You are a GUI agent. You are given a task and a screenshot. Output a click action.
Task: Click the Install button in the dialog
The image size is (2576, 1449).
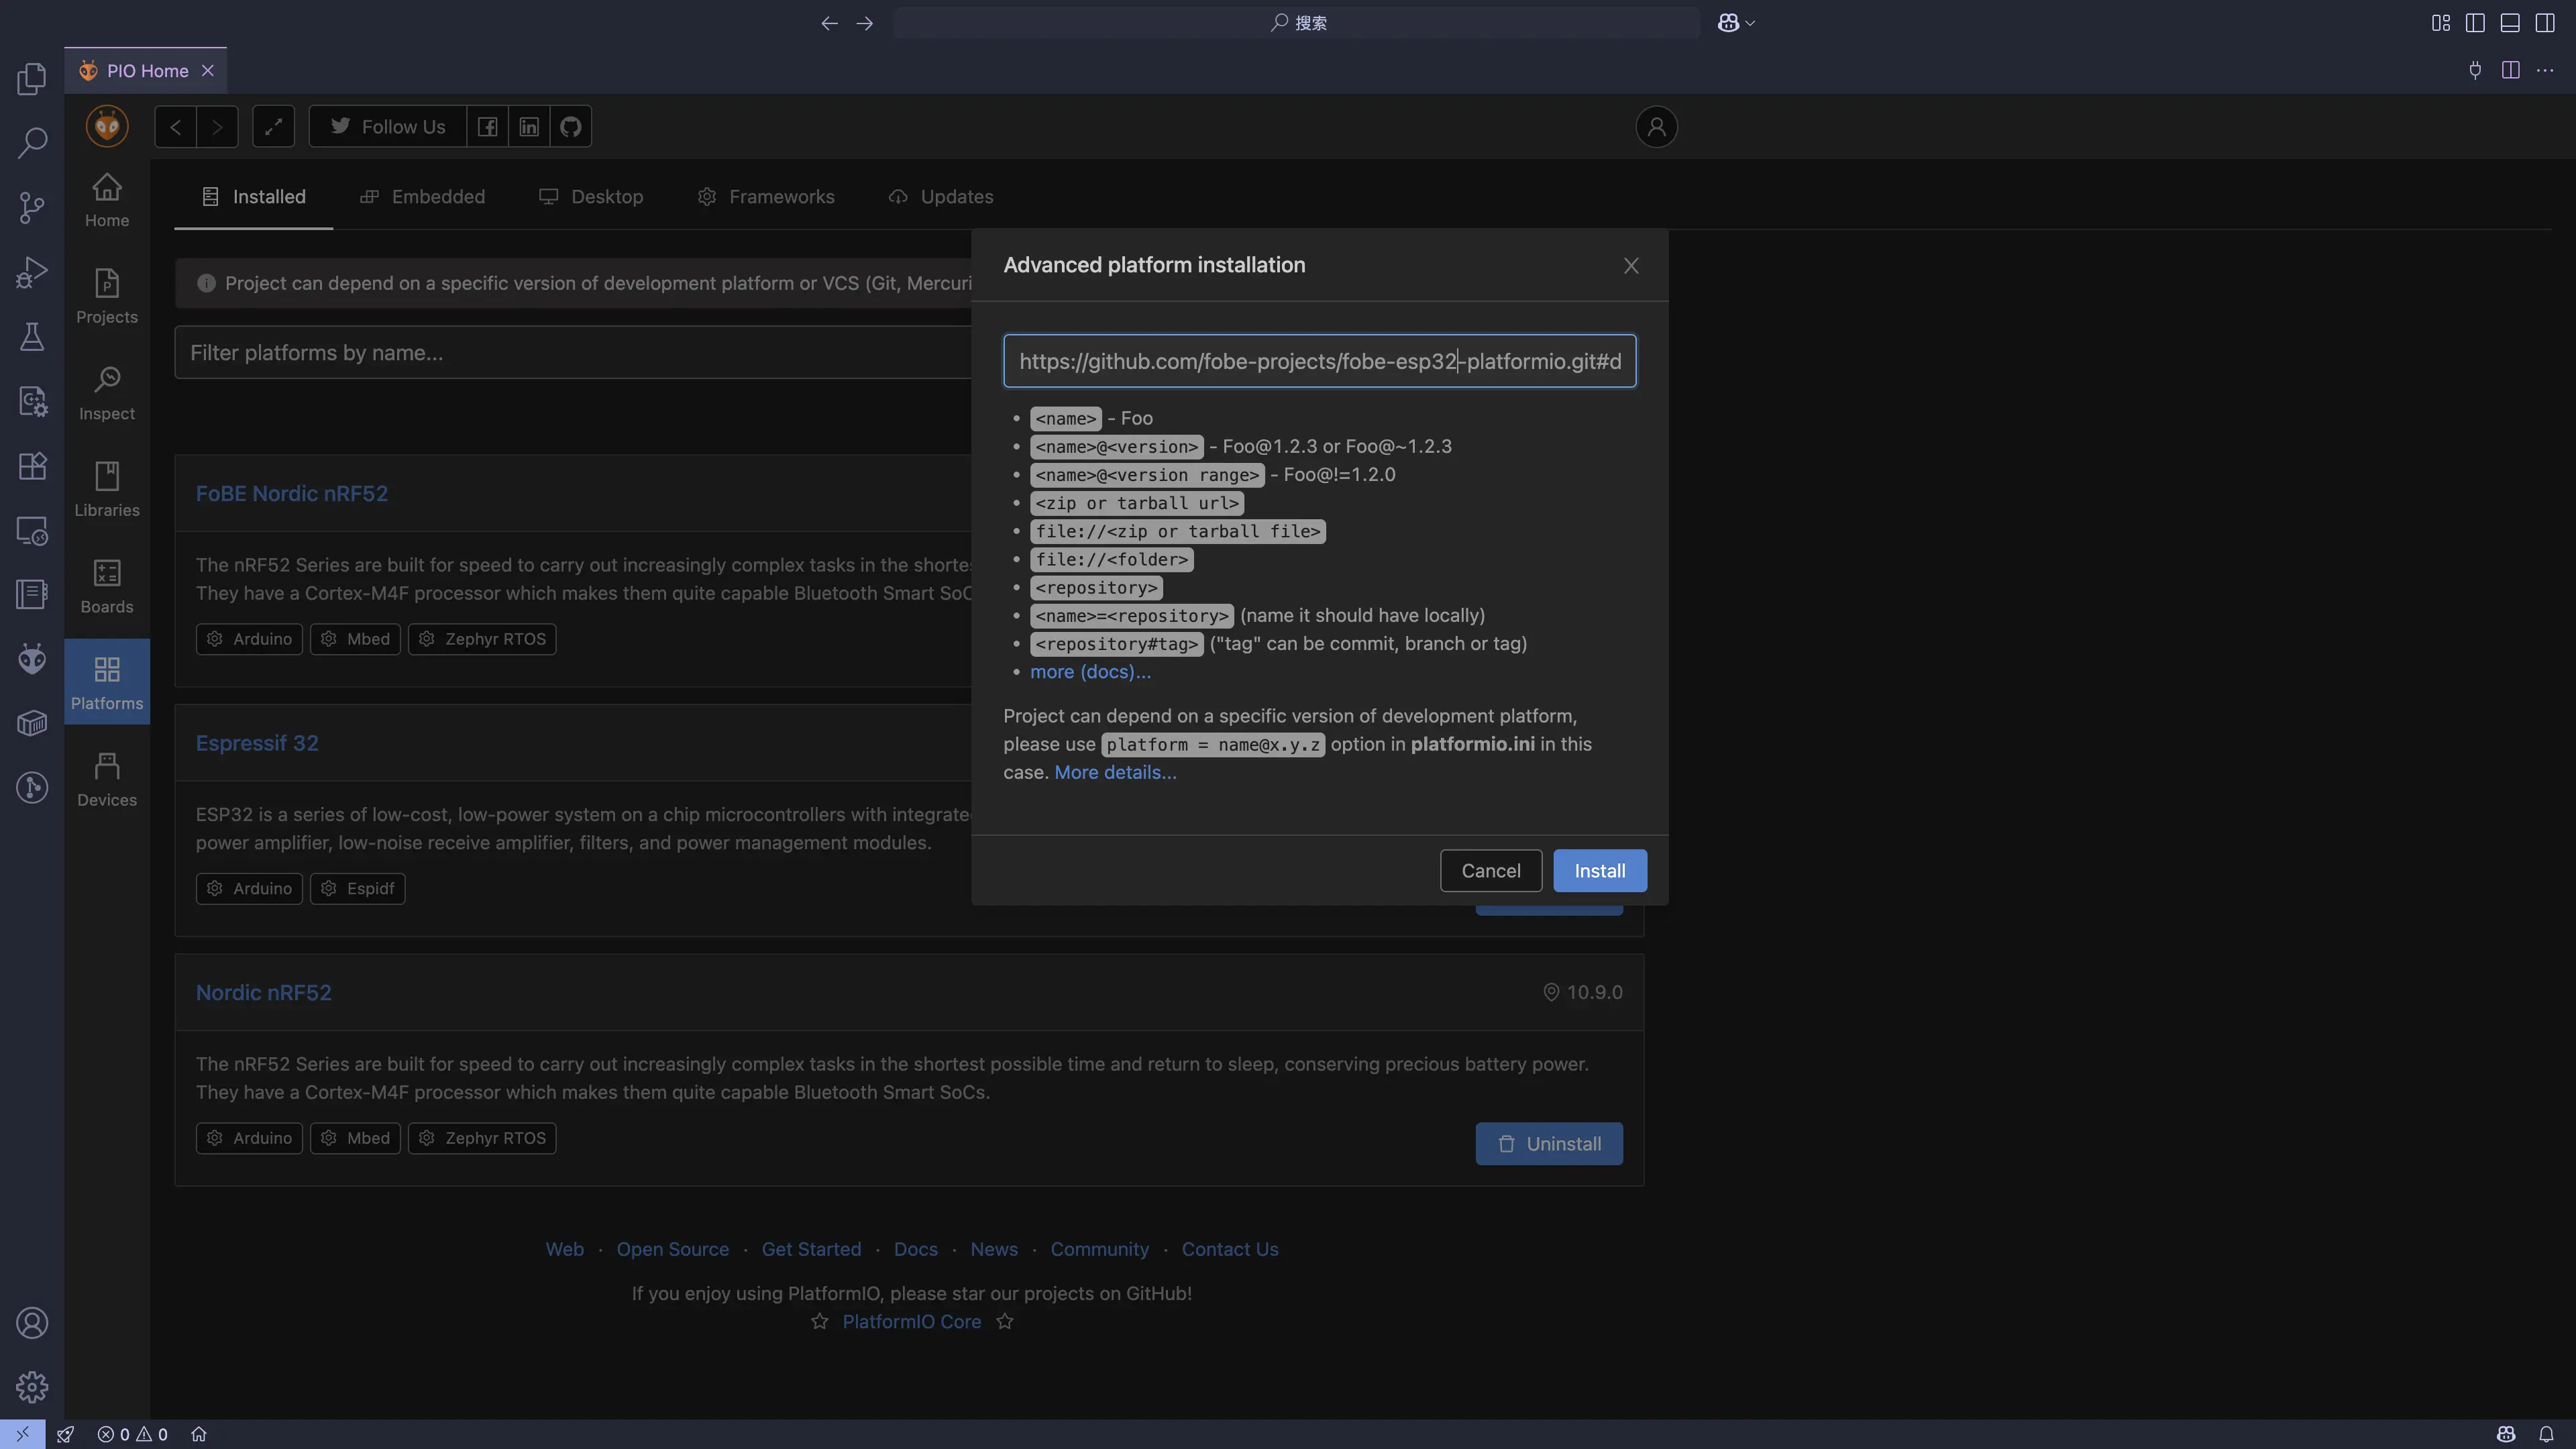pos(1600,870)
